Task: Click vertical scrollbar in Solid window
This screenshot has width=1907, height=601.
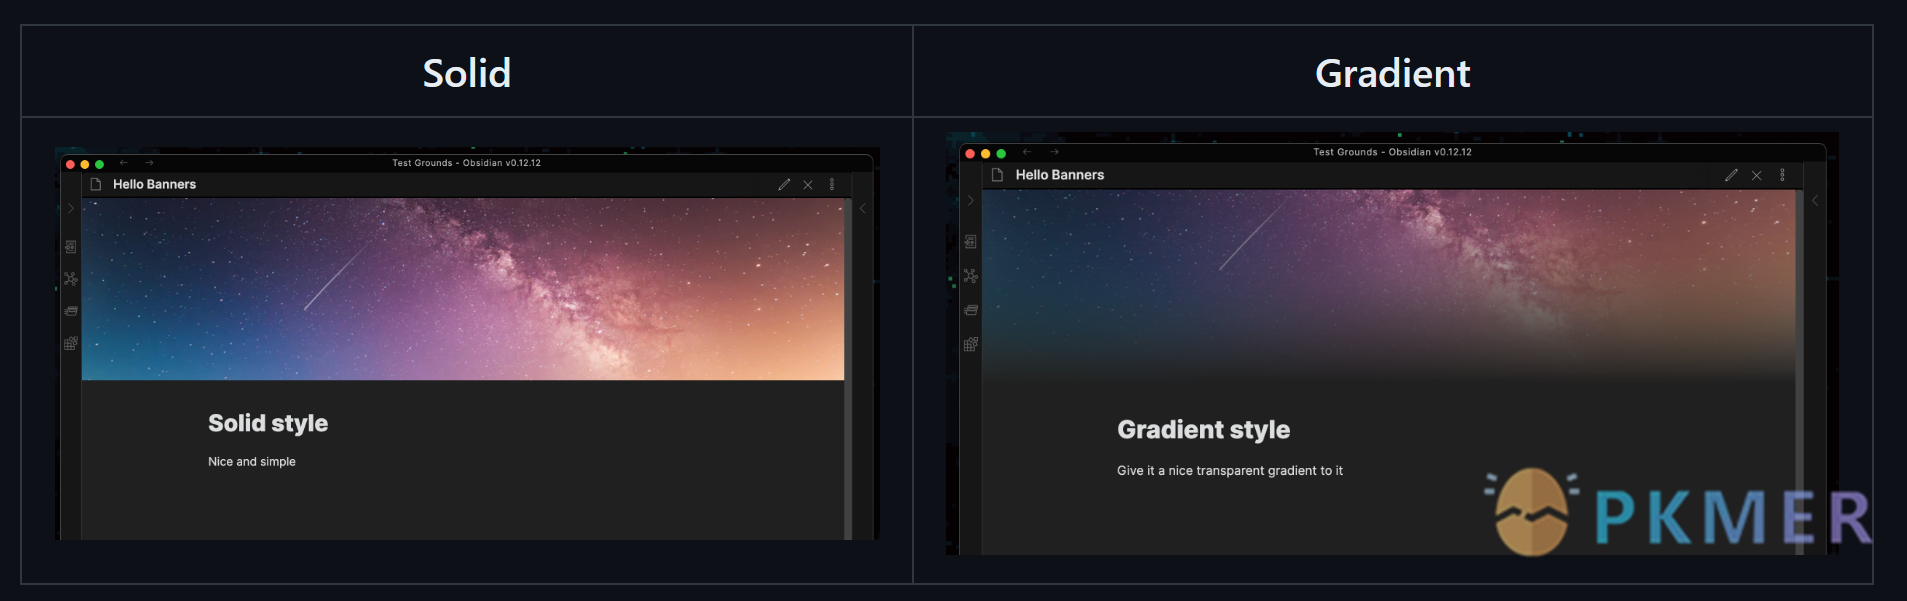Action: point(848,369)
